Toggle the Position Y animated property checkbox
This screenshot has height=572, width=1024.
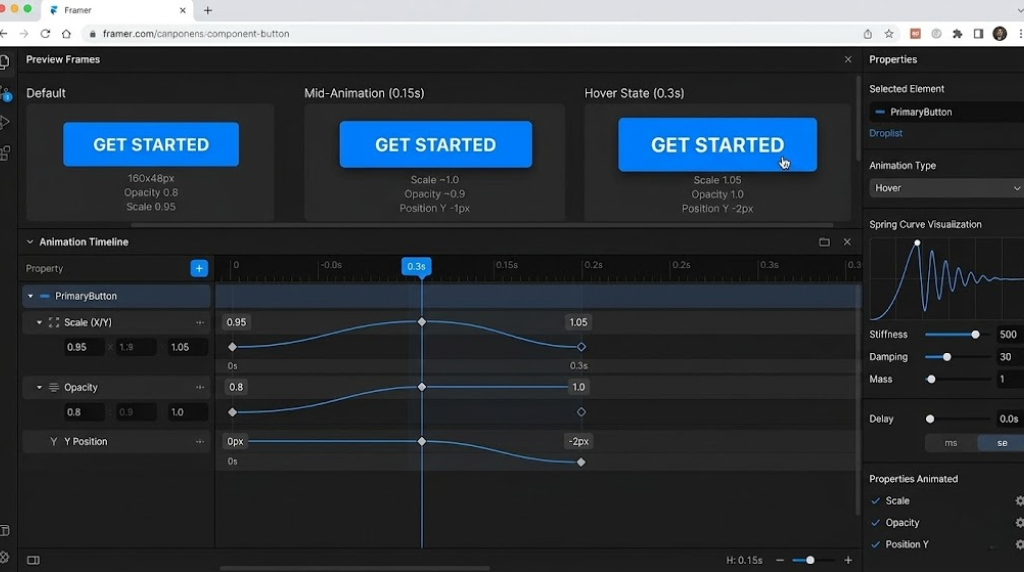tap(876, 545)
